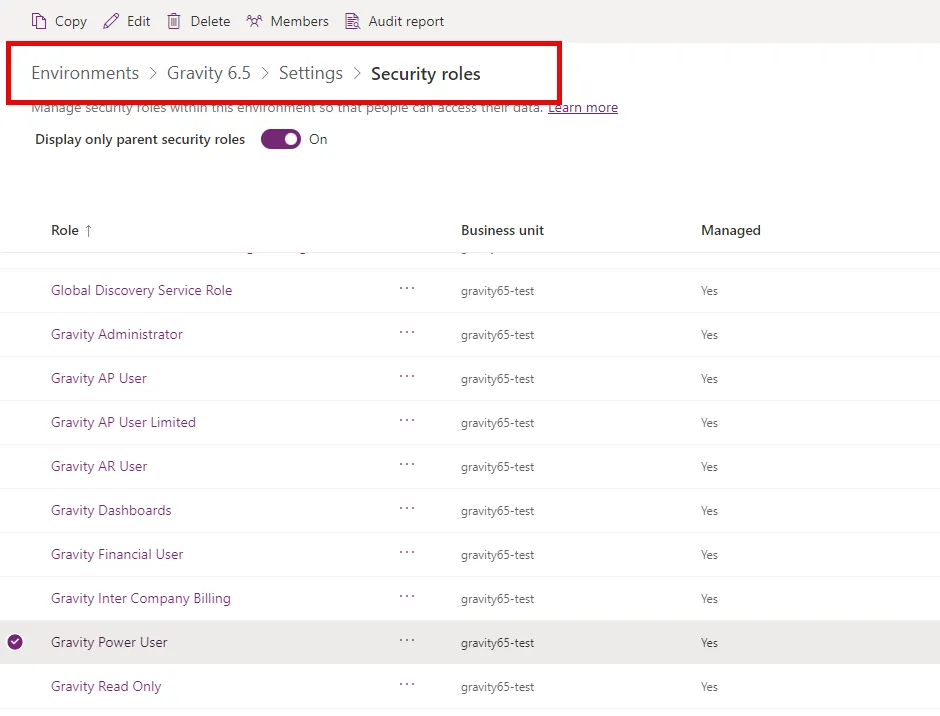Click the Edit pencil icon

(x=111, y=22)
